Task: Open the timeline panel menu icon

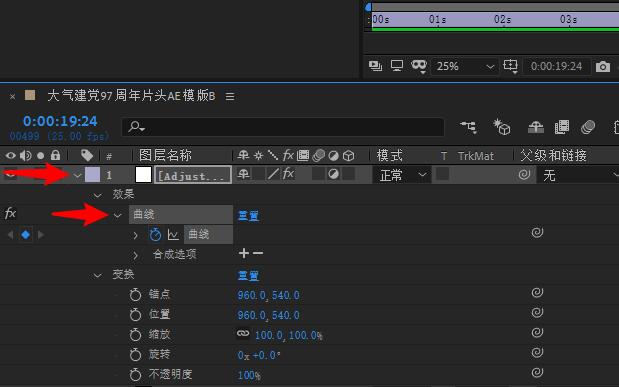Action: 230,96
